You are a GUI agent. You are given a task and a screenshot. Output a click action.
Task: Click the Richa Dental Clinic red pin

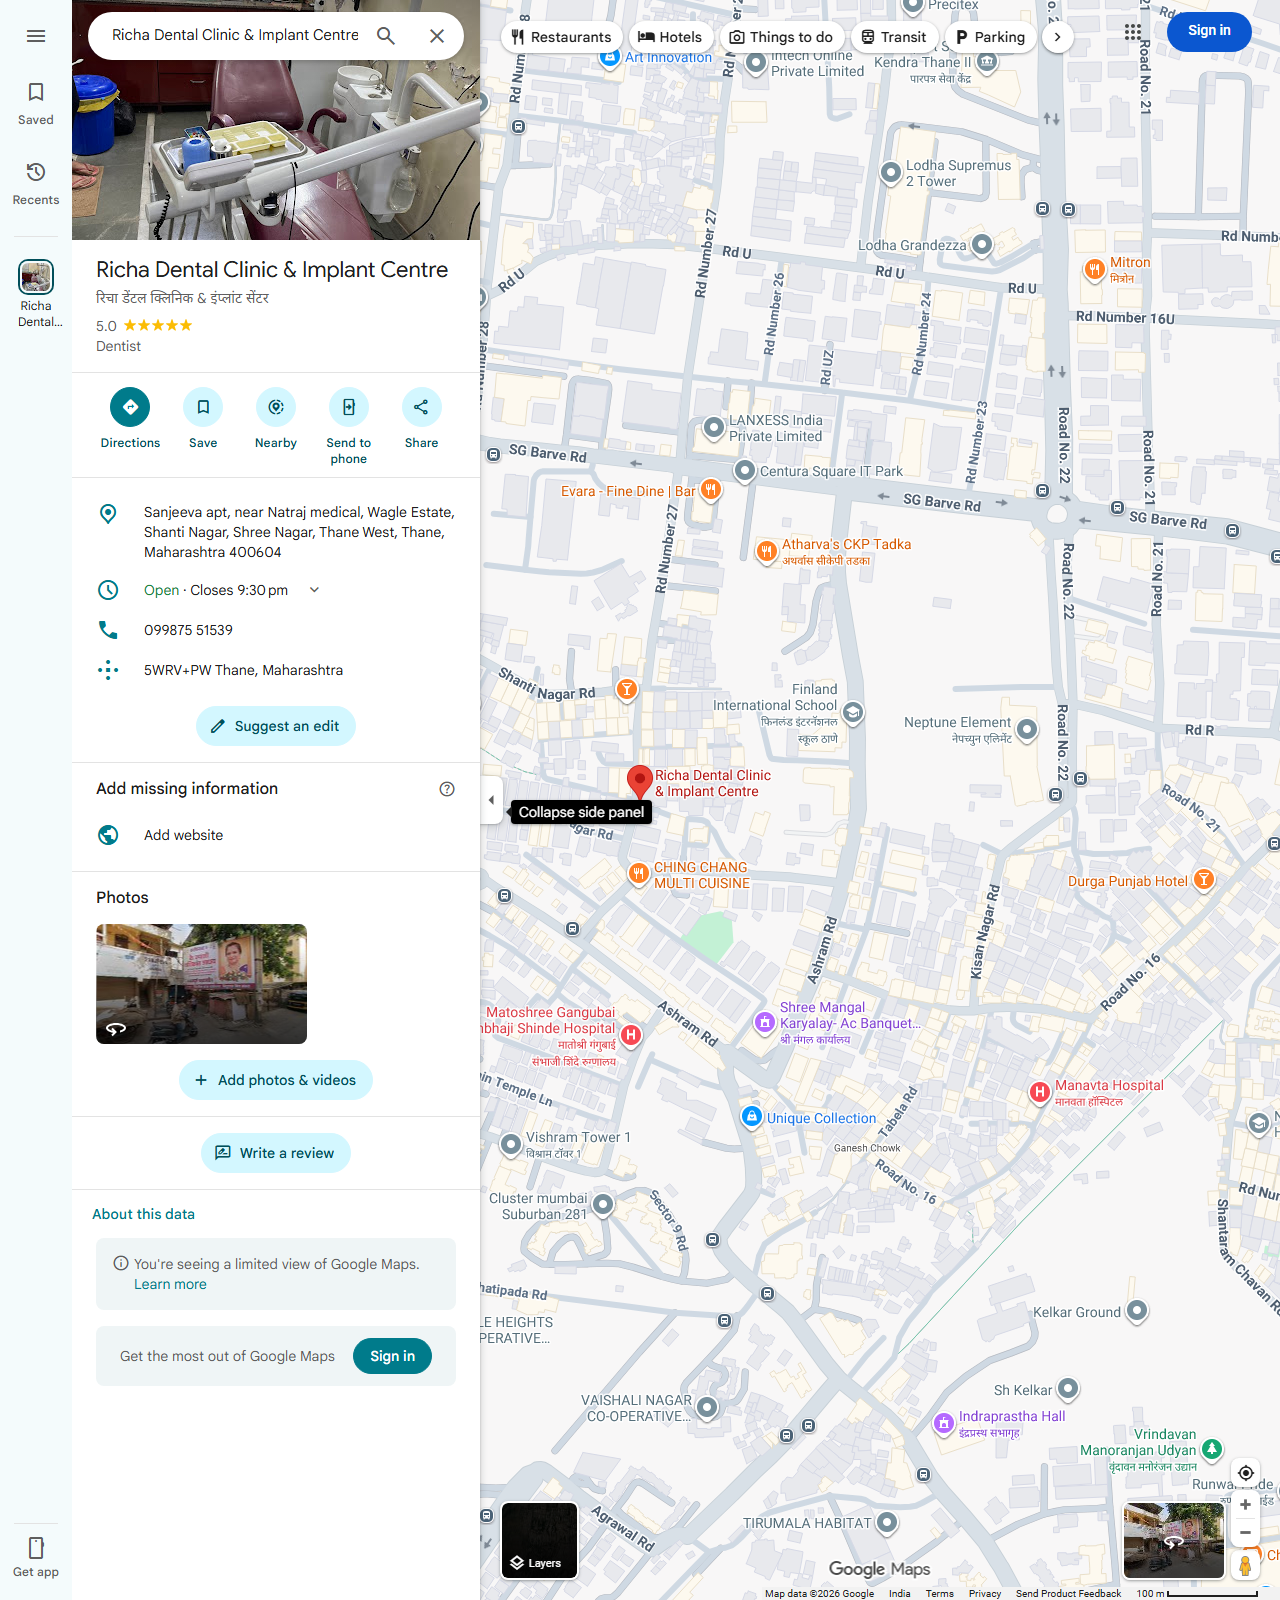click(640, 782)
